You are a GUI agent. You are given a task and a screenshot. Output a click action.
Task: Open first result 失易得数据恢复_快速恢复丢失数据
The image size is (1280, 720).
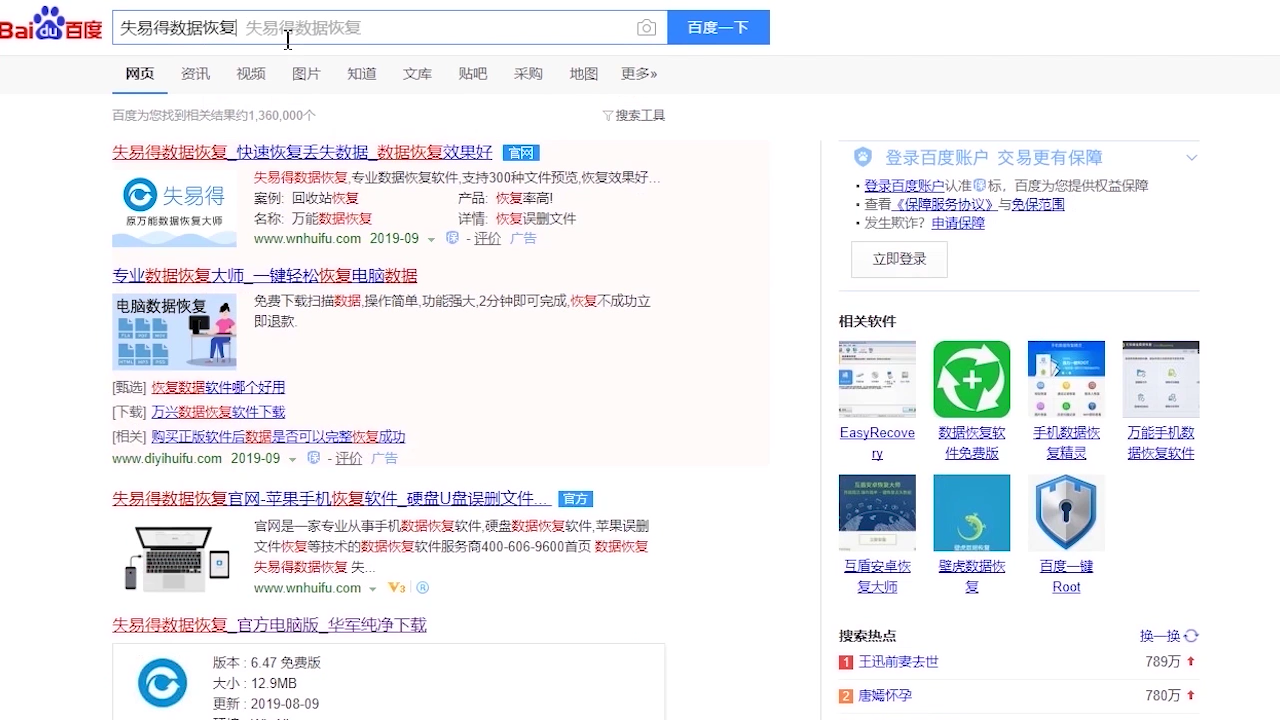tap(302, 153)
